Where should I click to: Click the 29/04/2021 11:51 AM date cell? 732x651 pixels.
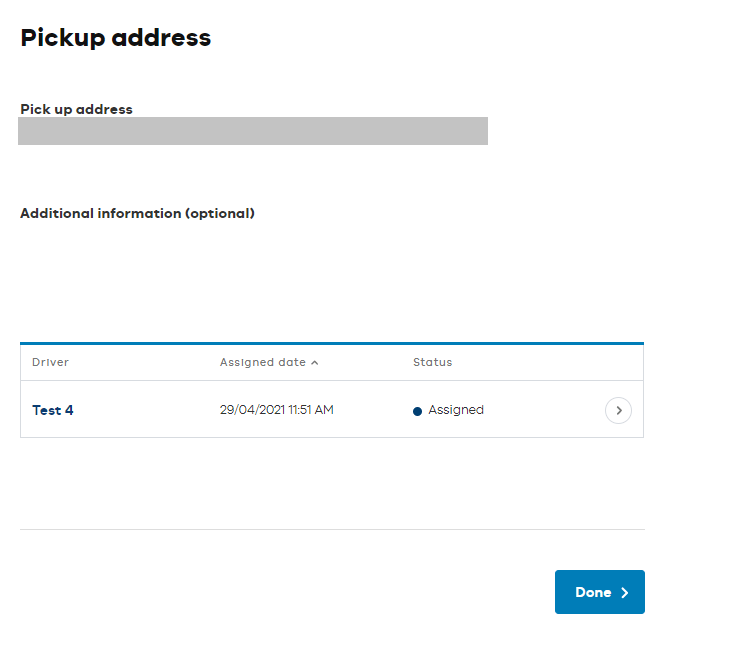pos(277,410)
